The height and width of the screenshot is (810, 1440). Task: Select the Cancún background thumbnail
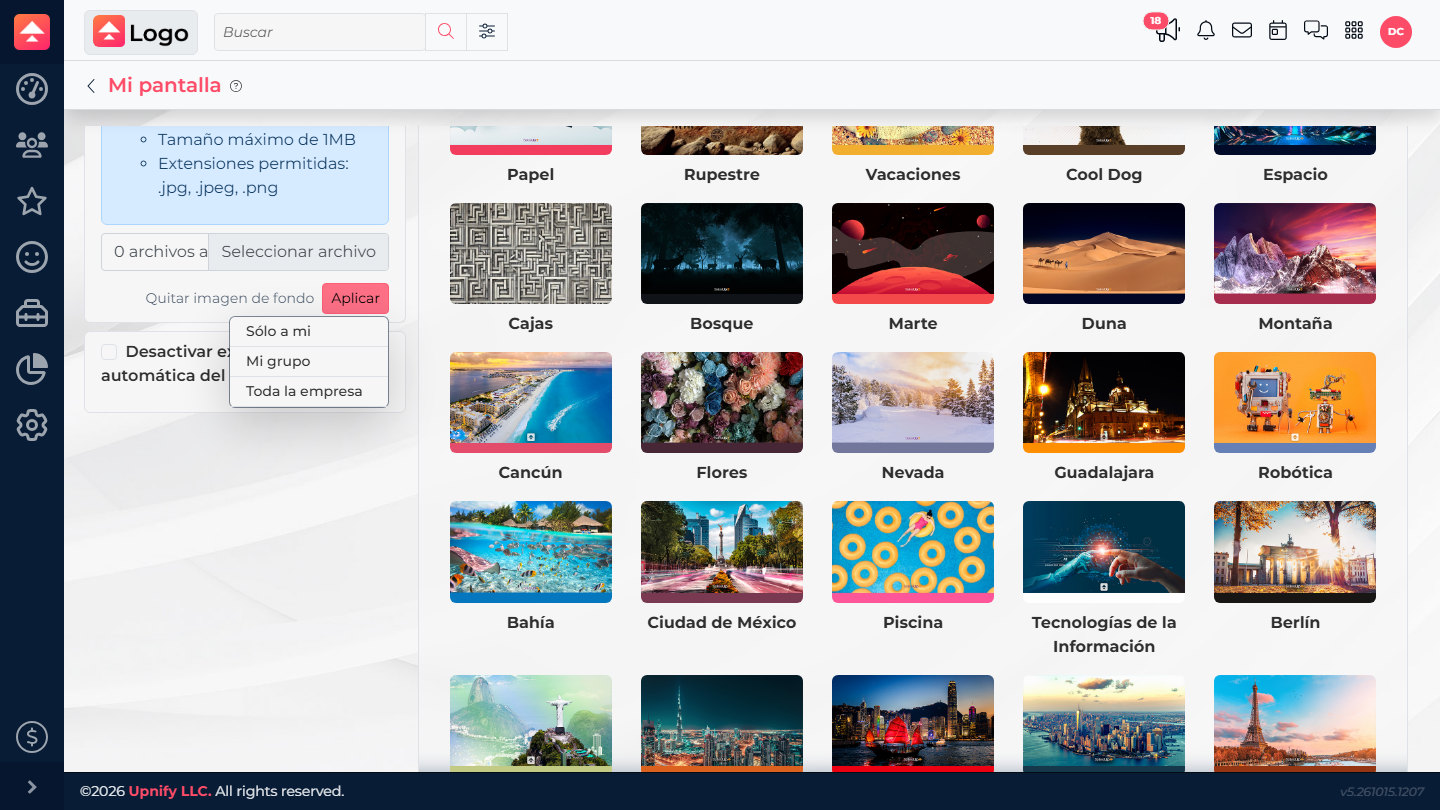[531, 402]
